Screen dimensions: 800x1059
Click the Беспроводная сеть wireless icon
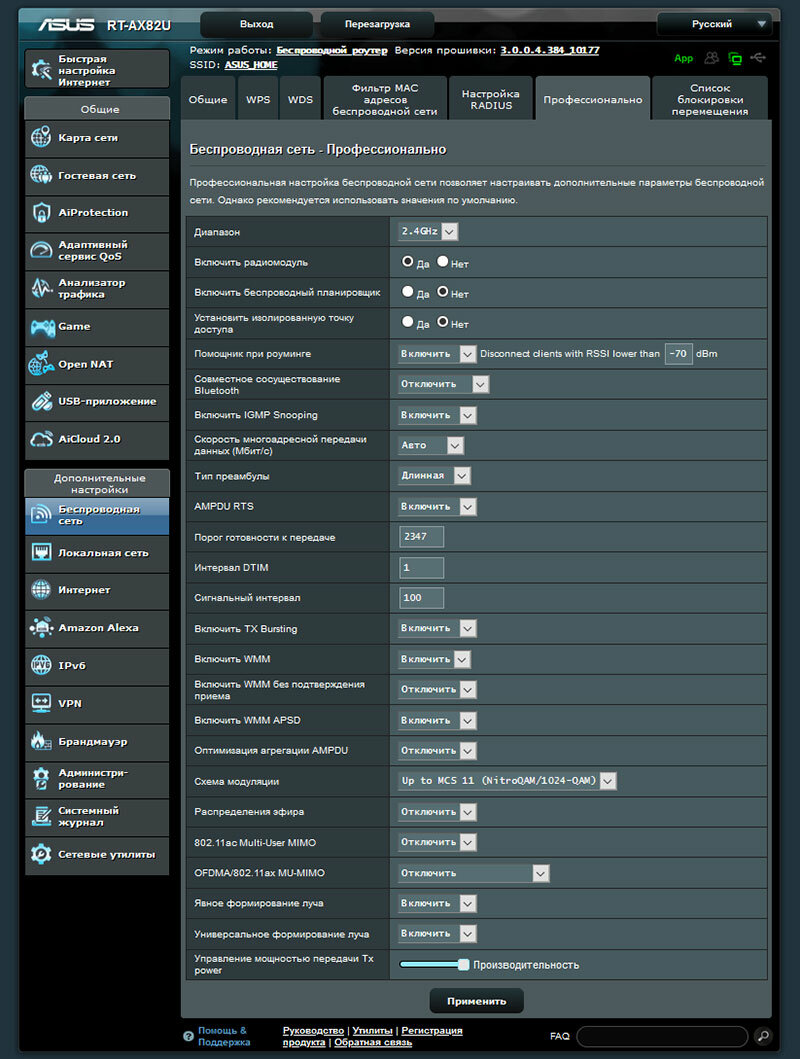pos(41,515)
